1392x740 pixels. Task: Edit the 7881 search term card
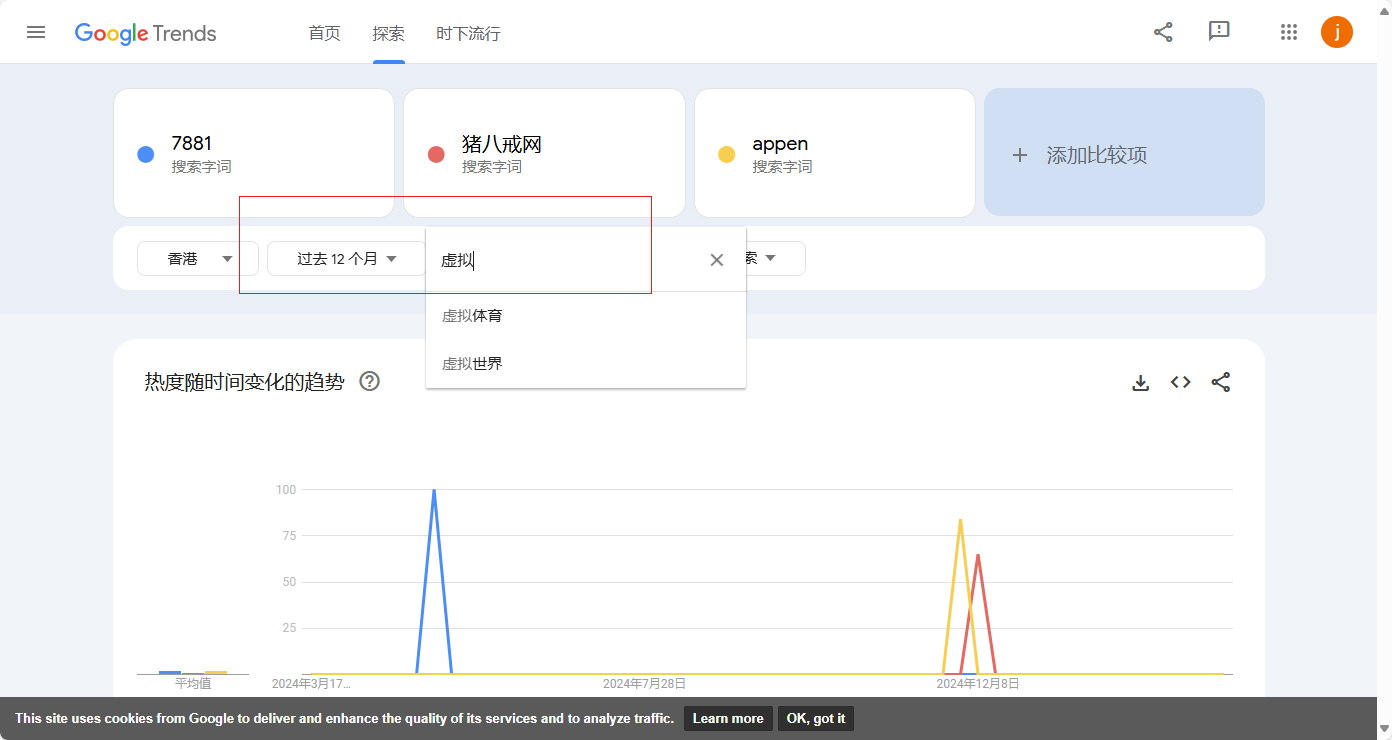[254, 153]
